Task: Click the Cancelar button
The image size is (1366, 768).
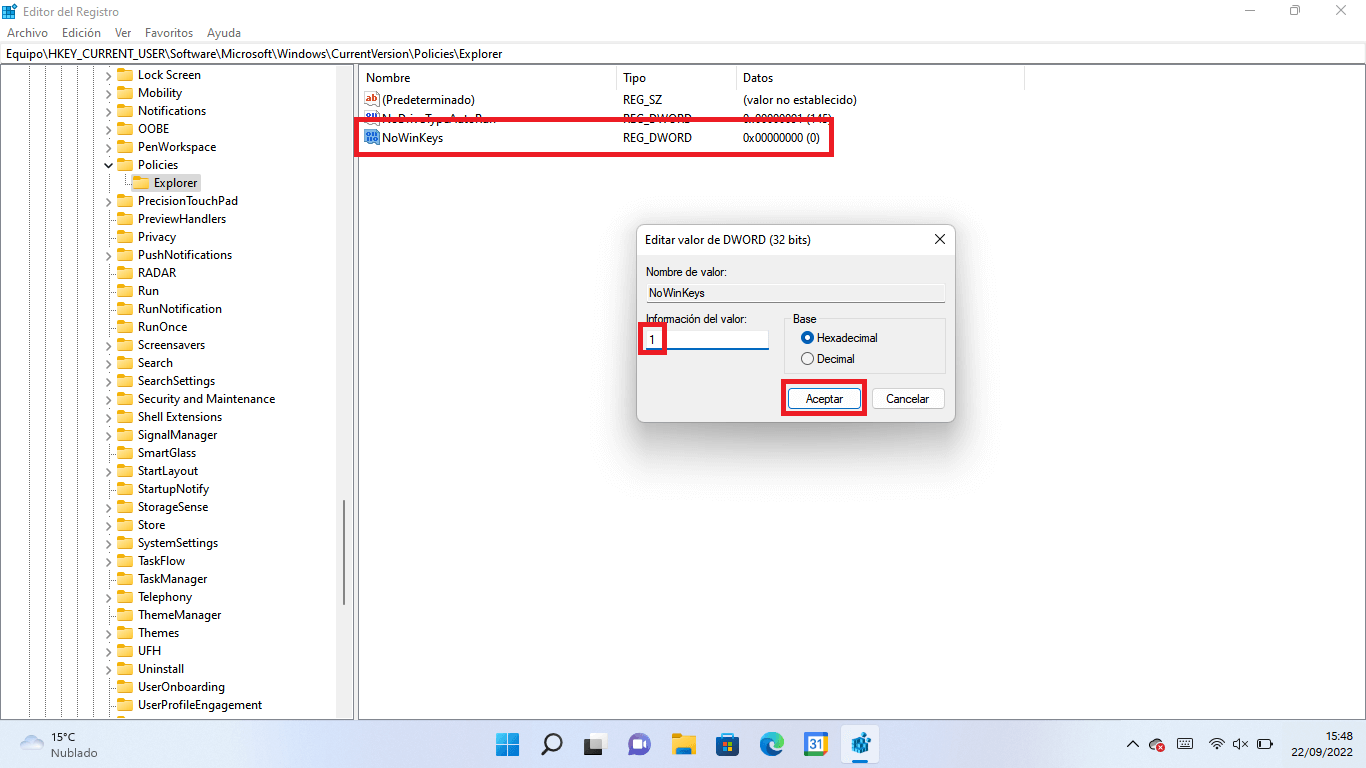Action: coord(908,398)
